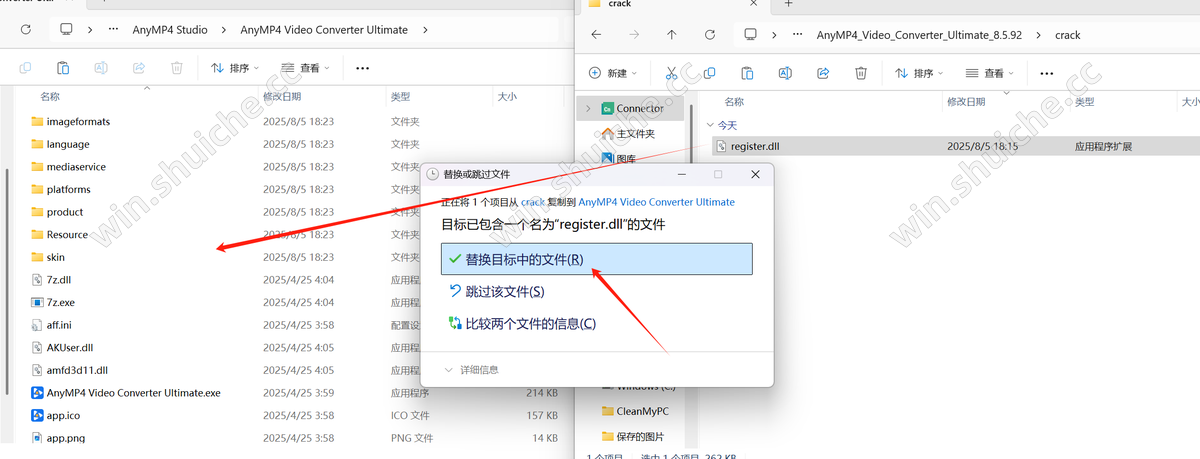Open 新建 dropdown in crack window
Screen dimensions: 1200x459
point(613,73)
